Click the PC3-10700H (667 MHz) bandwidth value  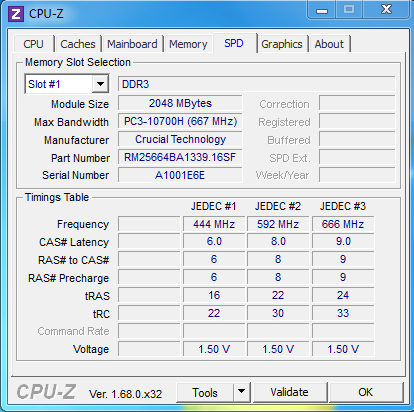[x=180, y=121]
